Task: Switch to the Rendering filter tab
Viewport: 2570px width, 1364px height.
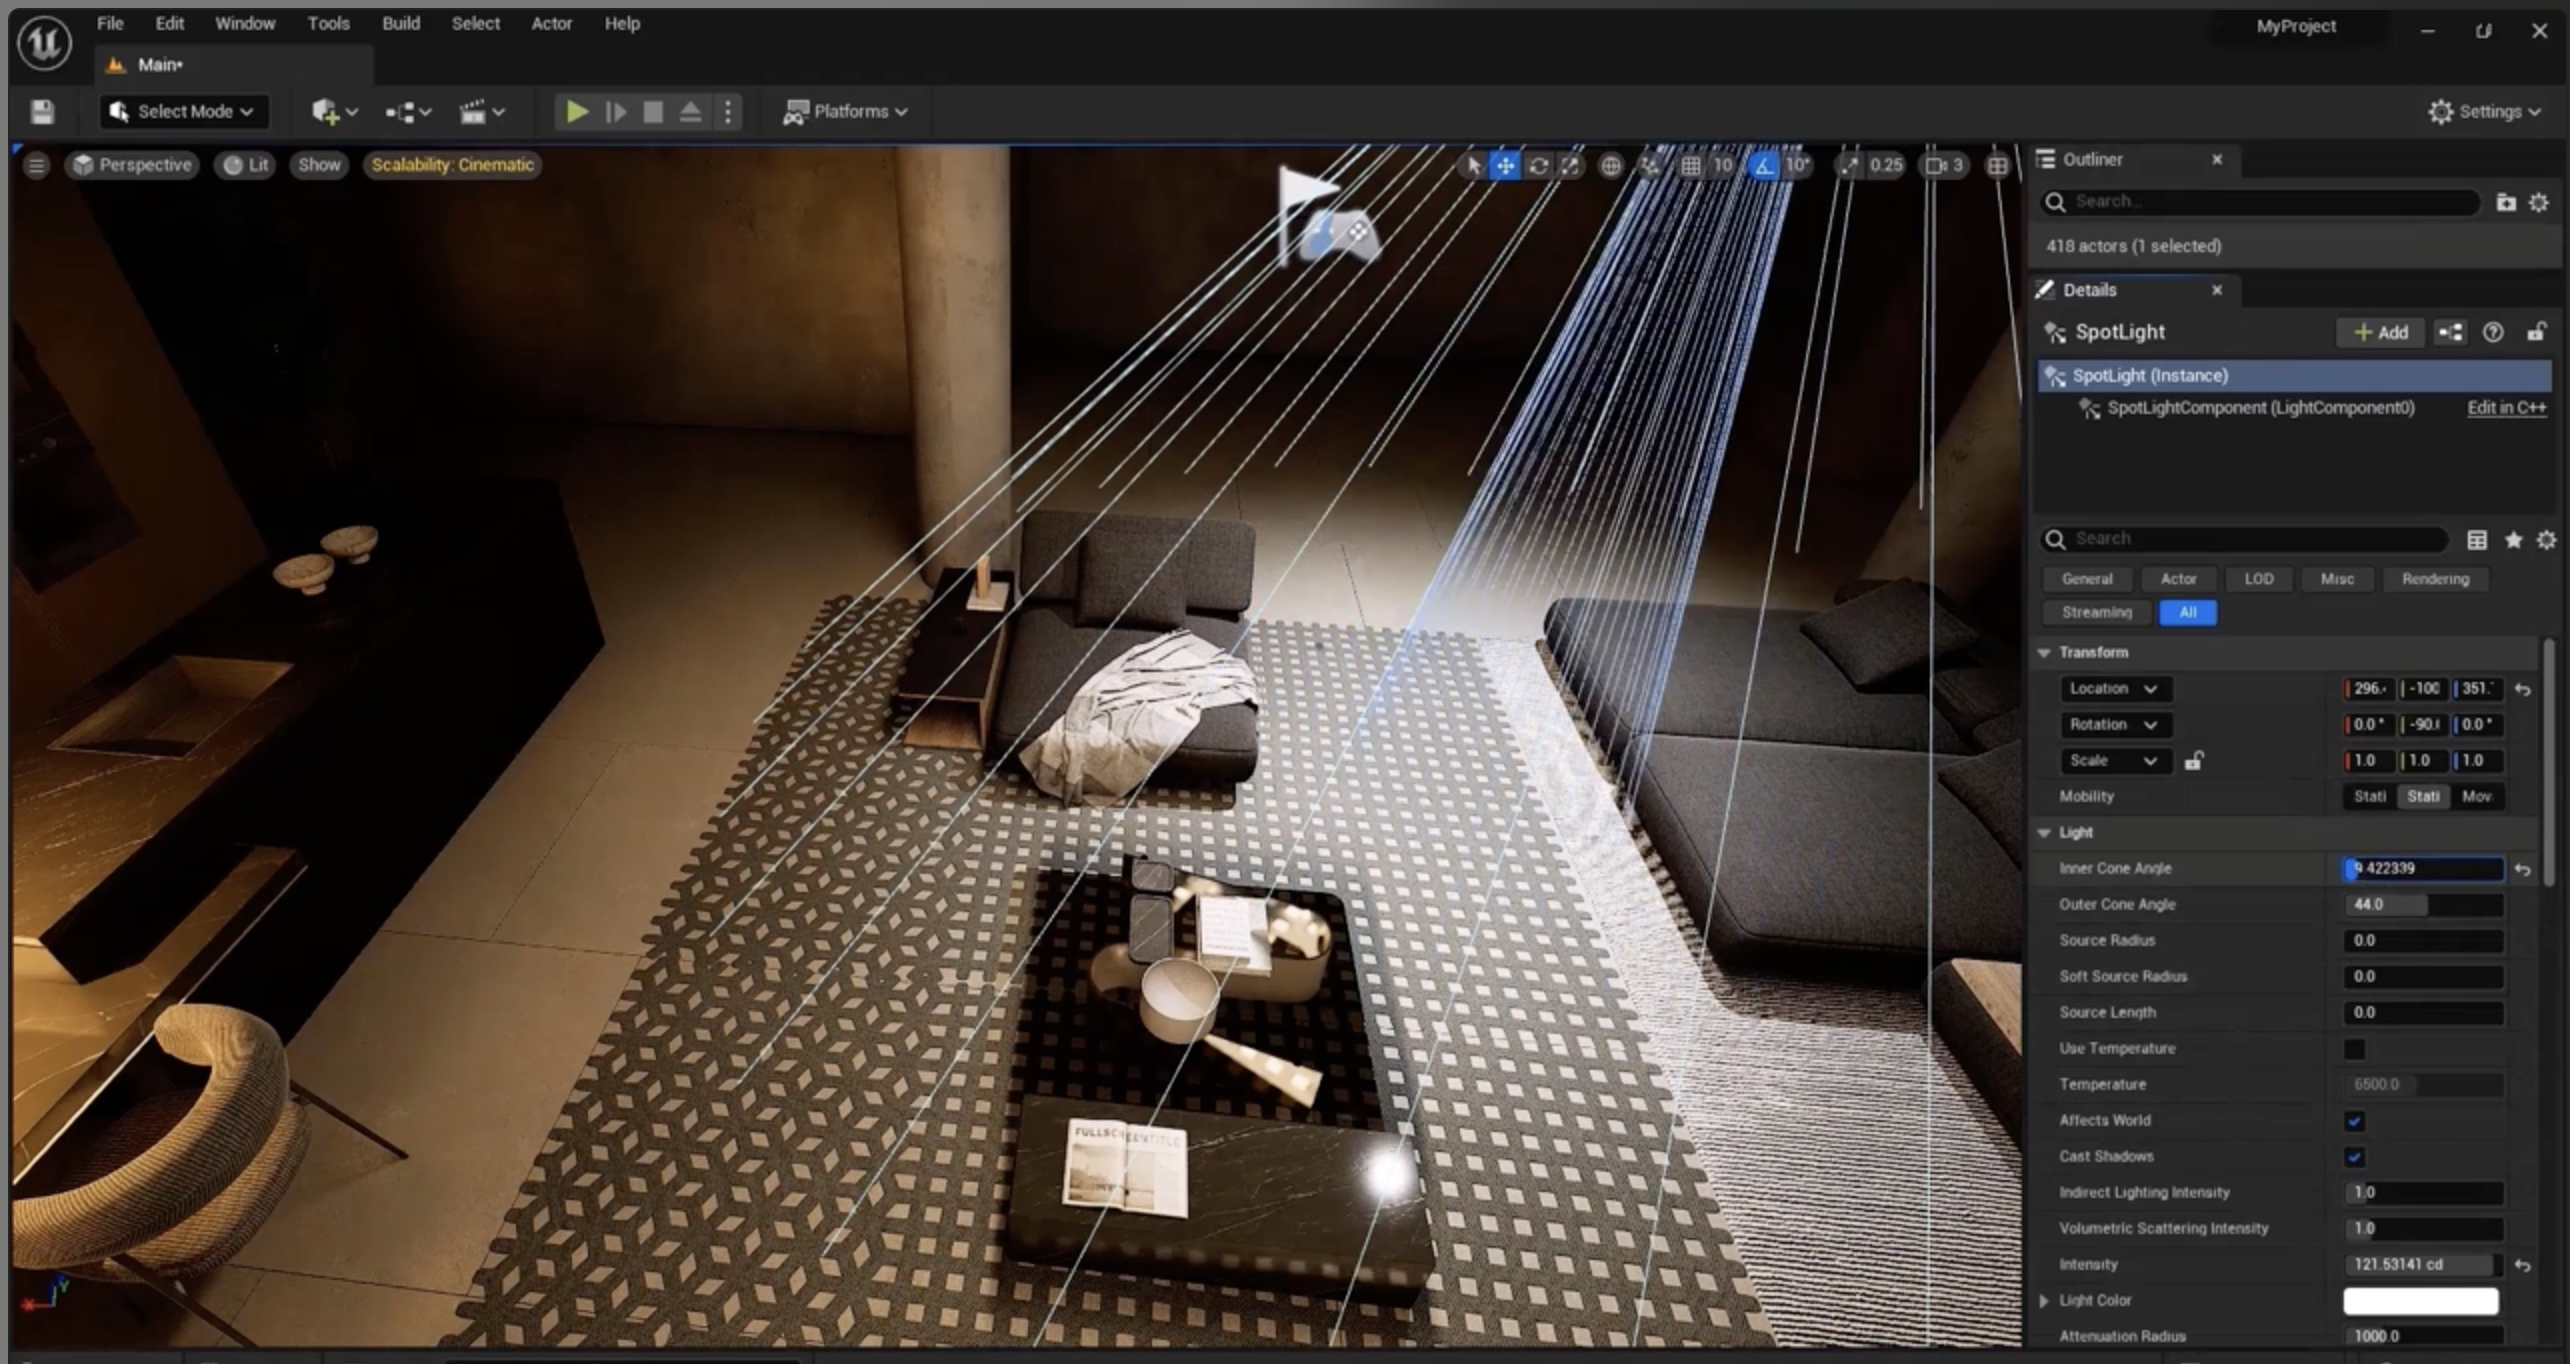Action: click(x=2435, y=579)
